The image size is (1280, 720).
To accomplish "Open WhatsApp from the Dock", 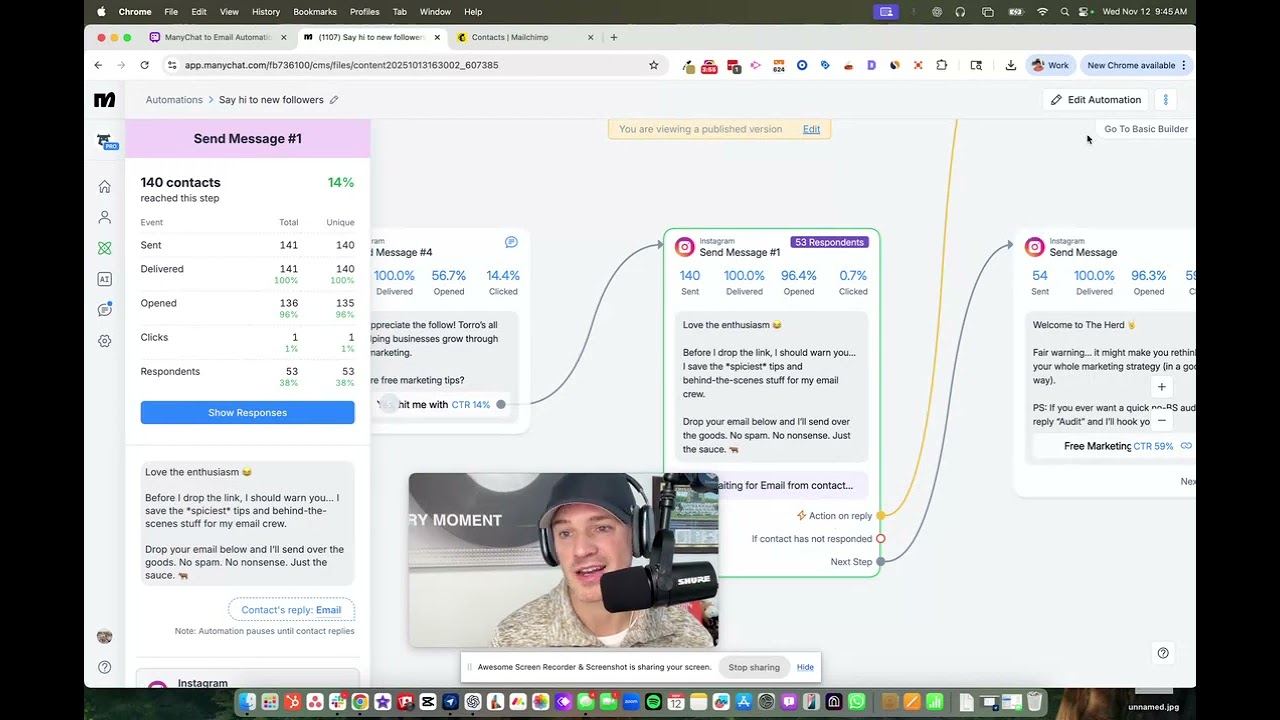I will (856, 702).
